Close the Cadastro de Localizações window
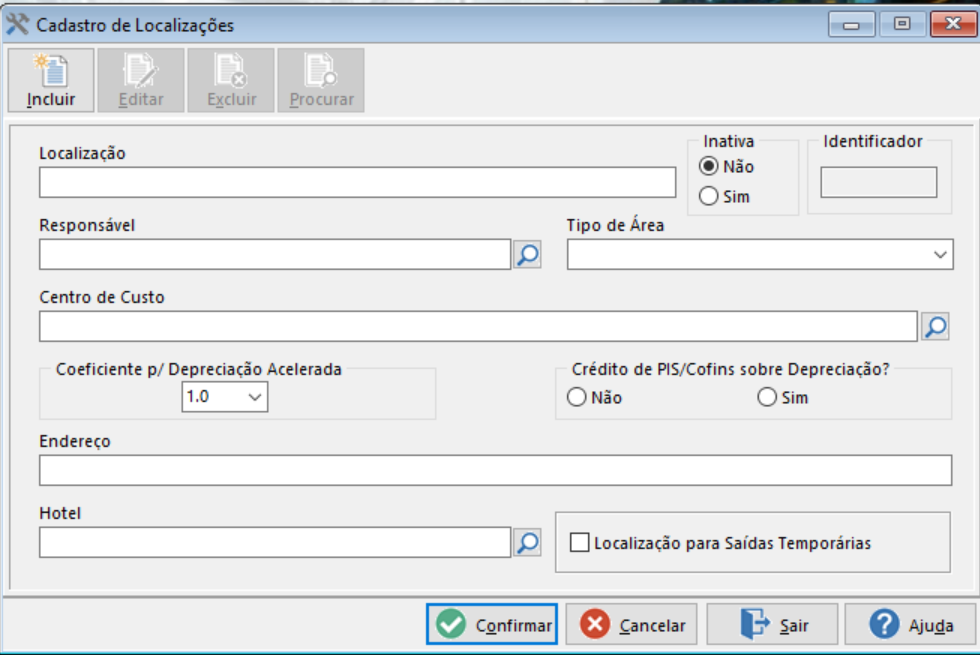 click(953, 24)
